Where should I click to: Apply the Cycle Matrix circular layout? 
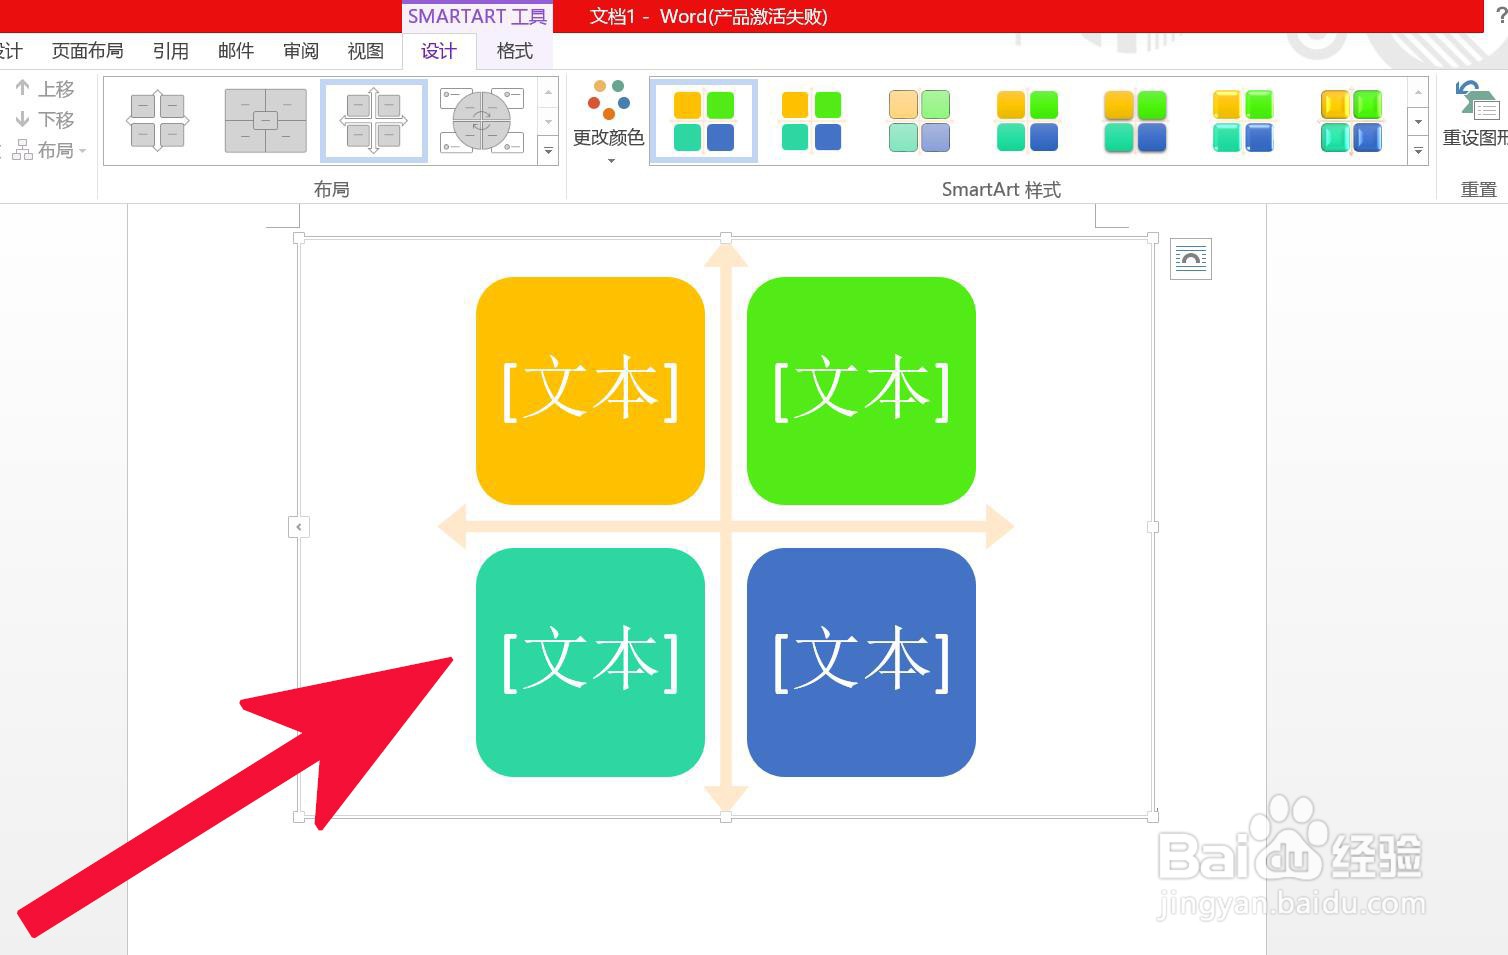[x=481, y=121]
